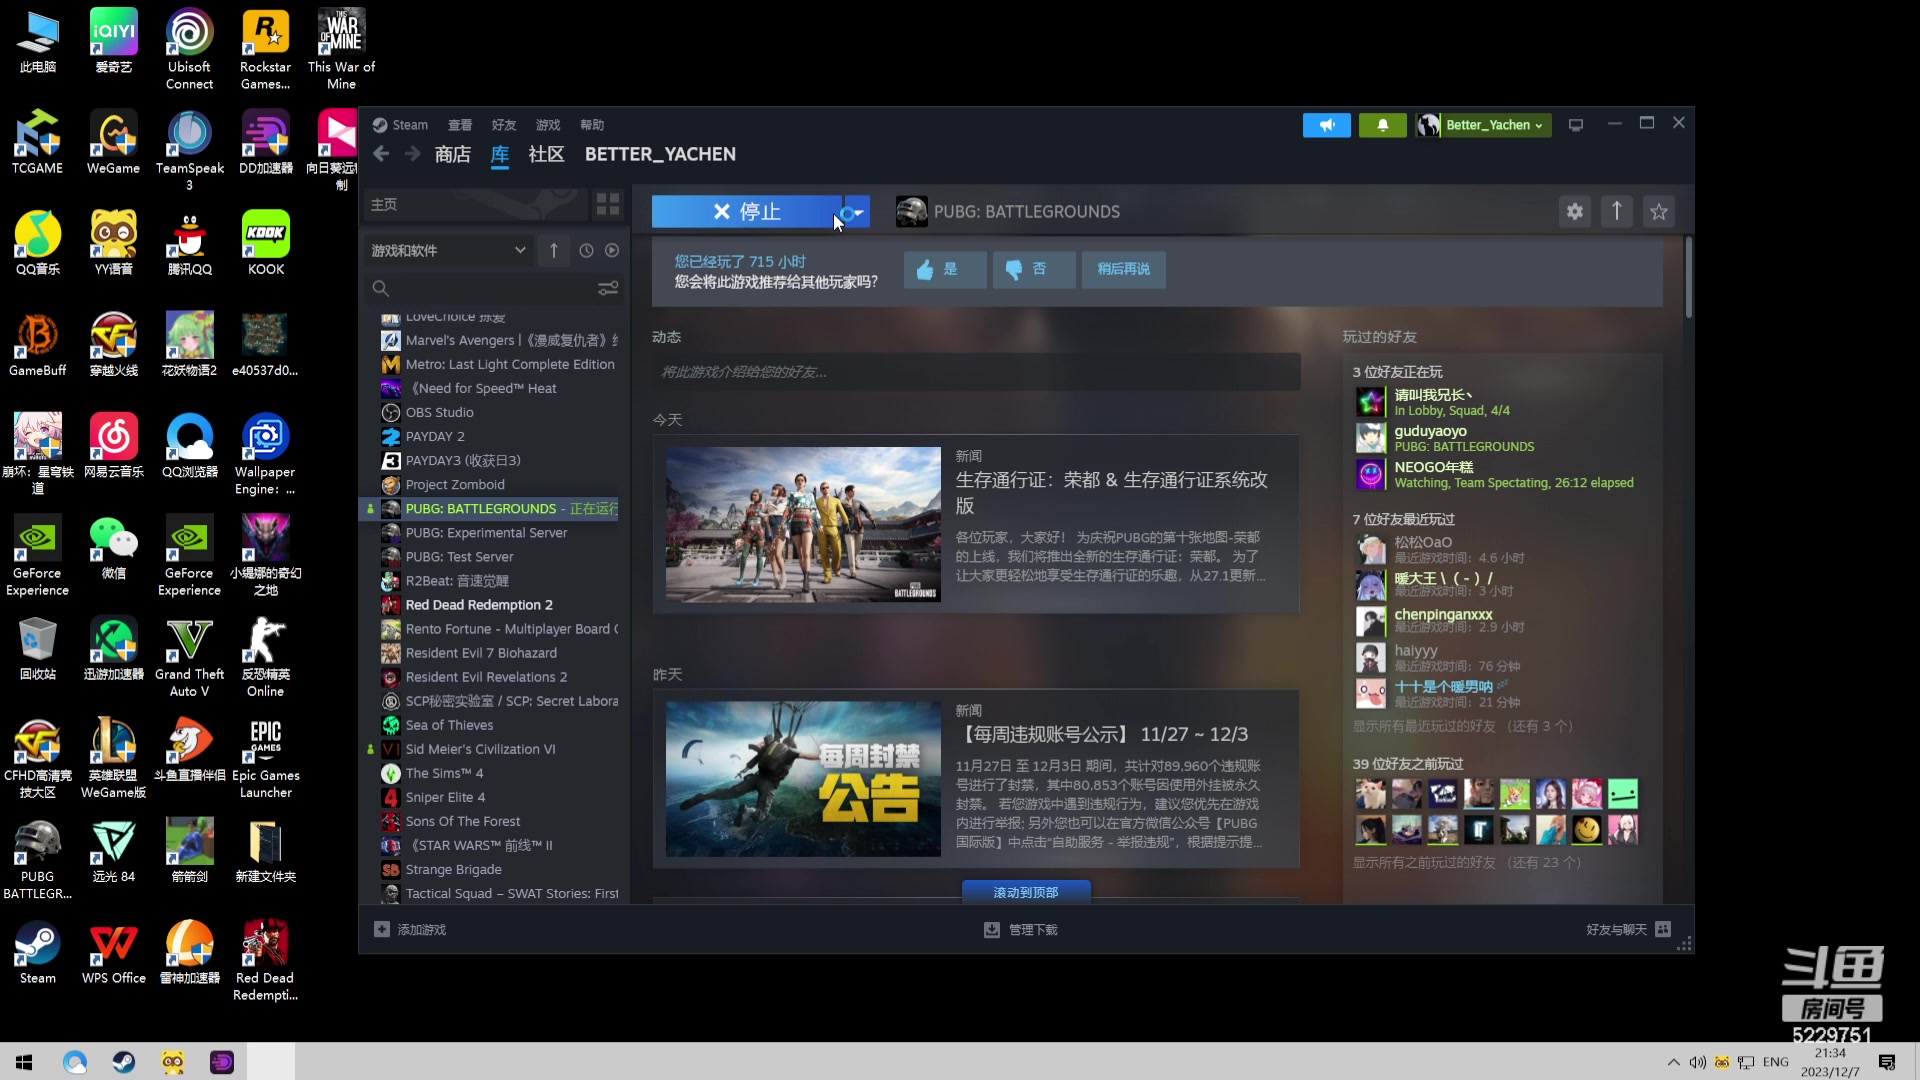Viewport: 1920px width, 1080px height.
Task: Click the Steam store notification bell icon
Action: 1383,124
